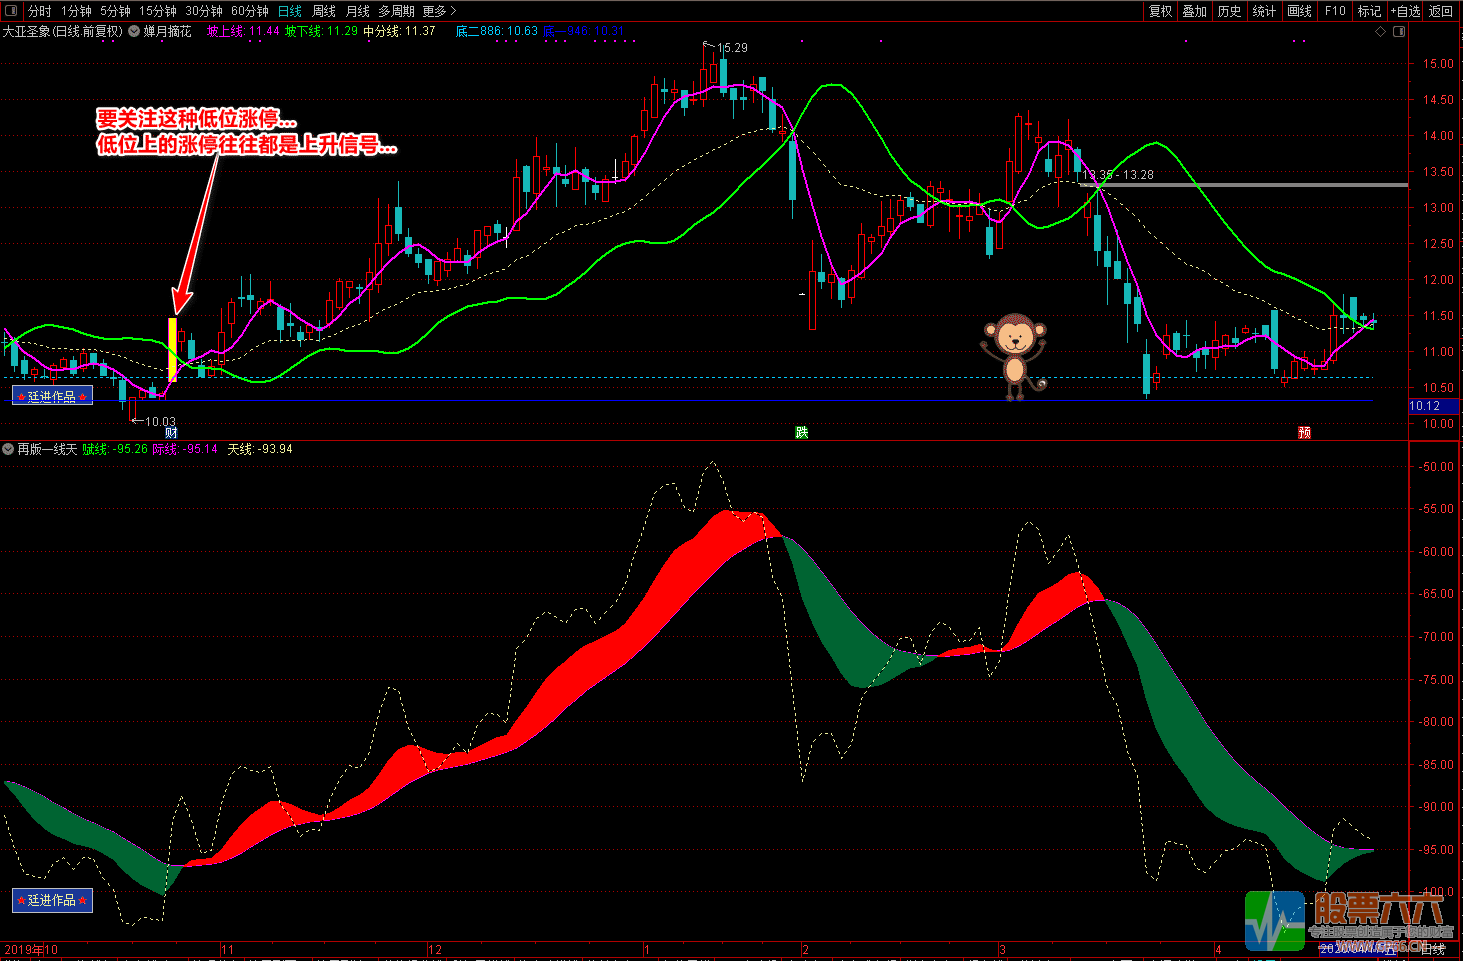Click the yellow highlighted limit-up candle
Screen dimensions: 1463x961
[x=172, y=349]
